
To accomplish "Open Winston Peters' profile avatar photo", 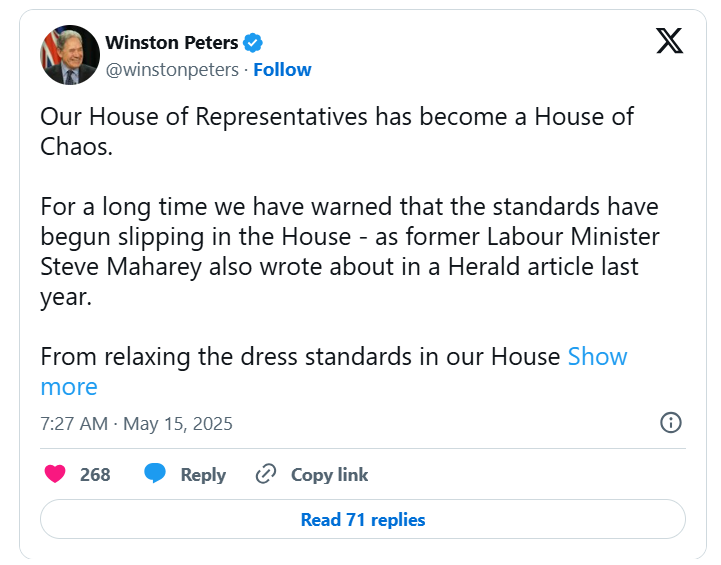I will point(70,55).
